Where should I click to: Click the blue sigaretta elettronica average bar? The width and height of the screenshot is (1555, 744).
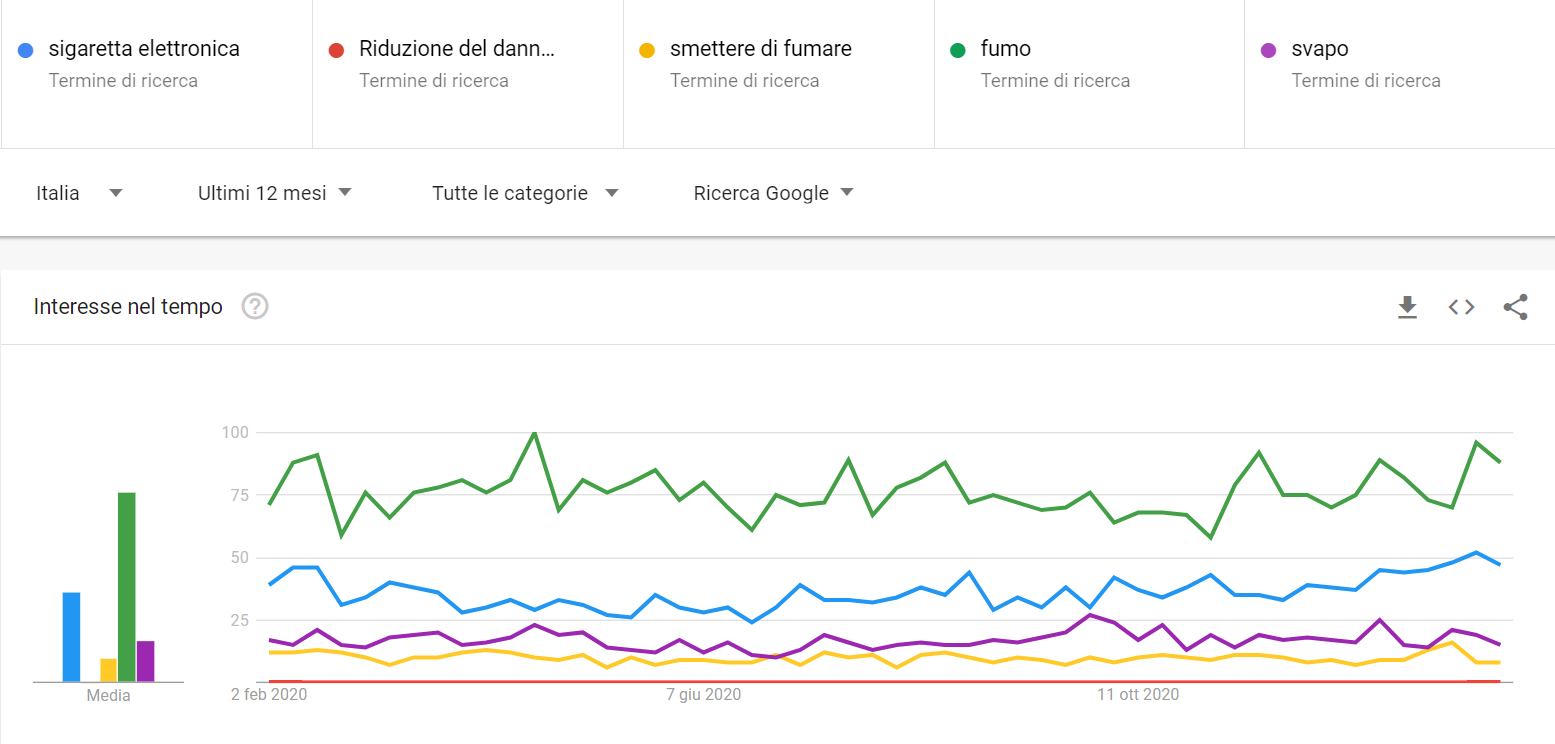(71, 637)
